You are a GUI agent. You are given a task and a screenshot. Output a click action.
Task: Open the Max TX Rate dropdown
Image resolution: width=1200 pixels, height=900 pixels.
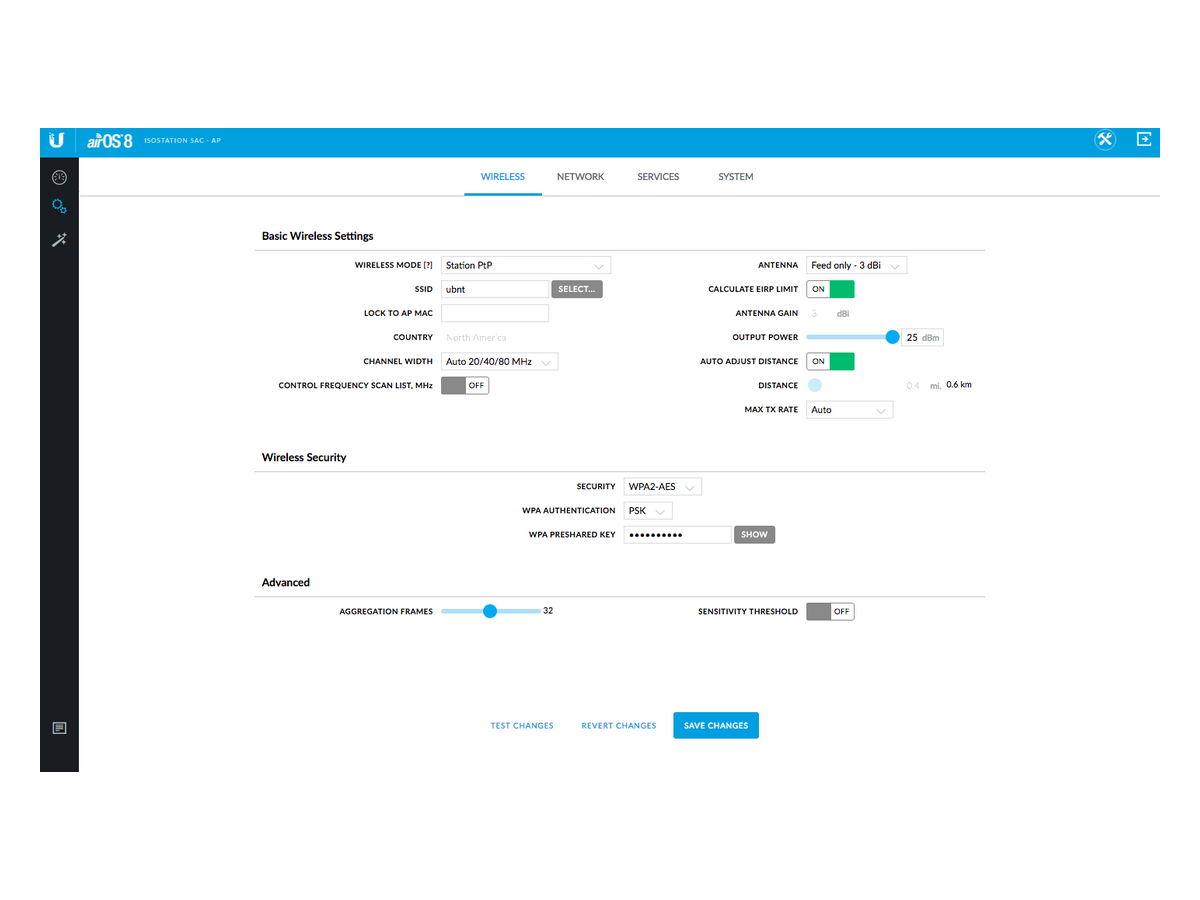[850, 410]
